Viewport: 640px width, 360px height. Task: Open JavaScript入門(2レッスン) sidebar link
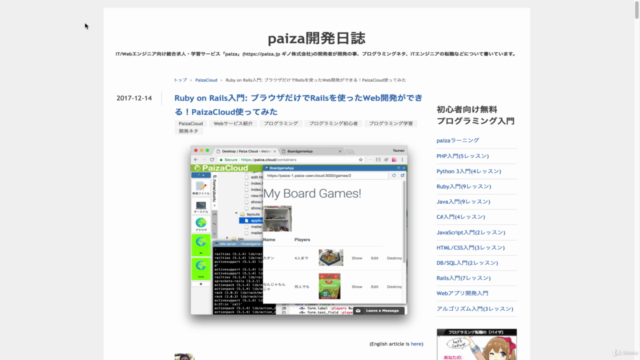[x=471, y=232]
